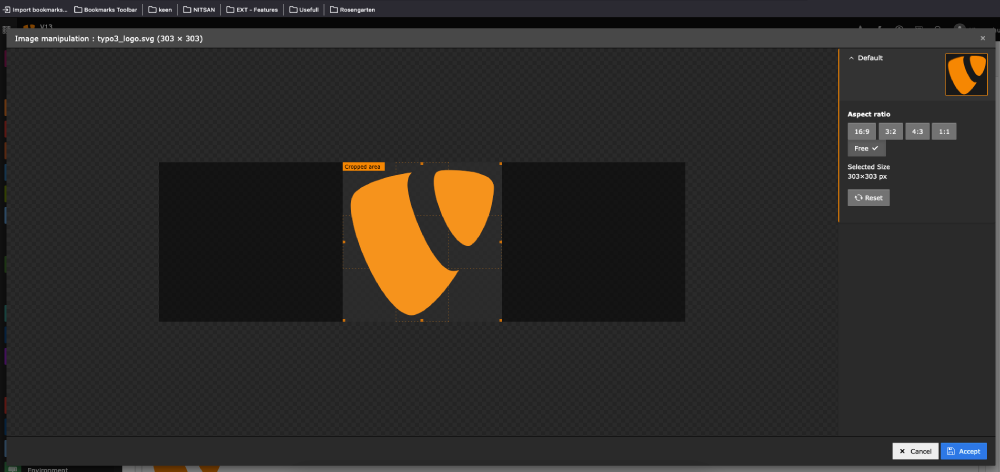Image resolution: width=1000 pixels, height=472 pixels.
Task: Reset the crop area
Action: (x=868, y=198)
